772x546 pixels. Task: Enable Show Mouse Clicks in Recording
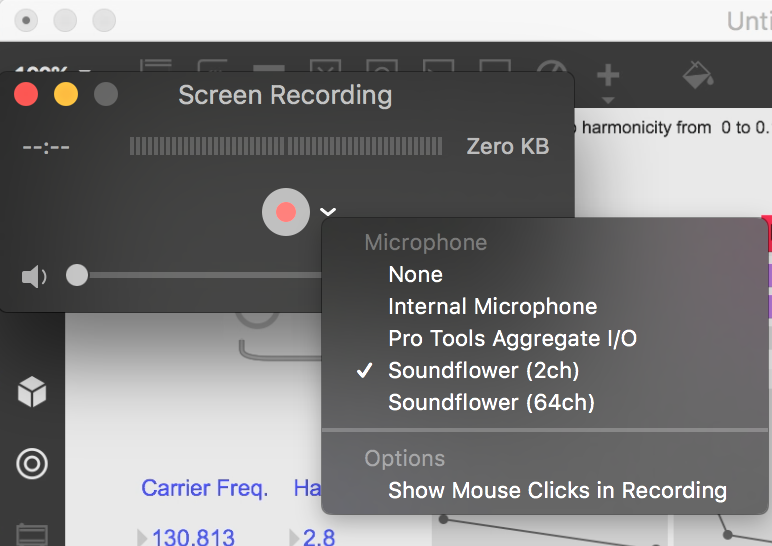coord(557,490)
